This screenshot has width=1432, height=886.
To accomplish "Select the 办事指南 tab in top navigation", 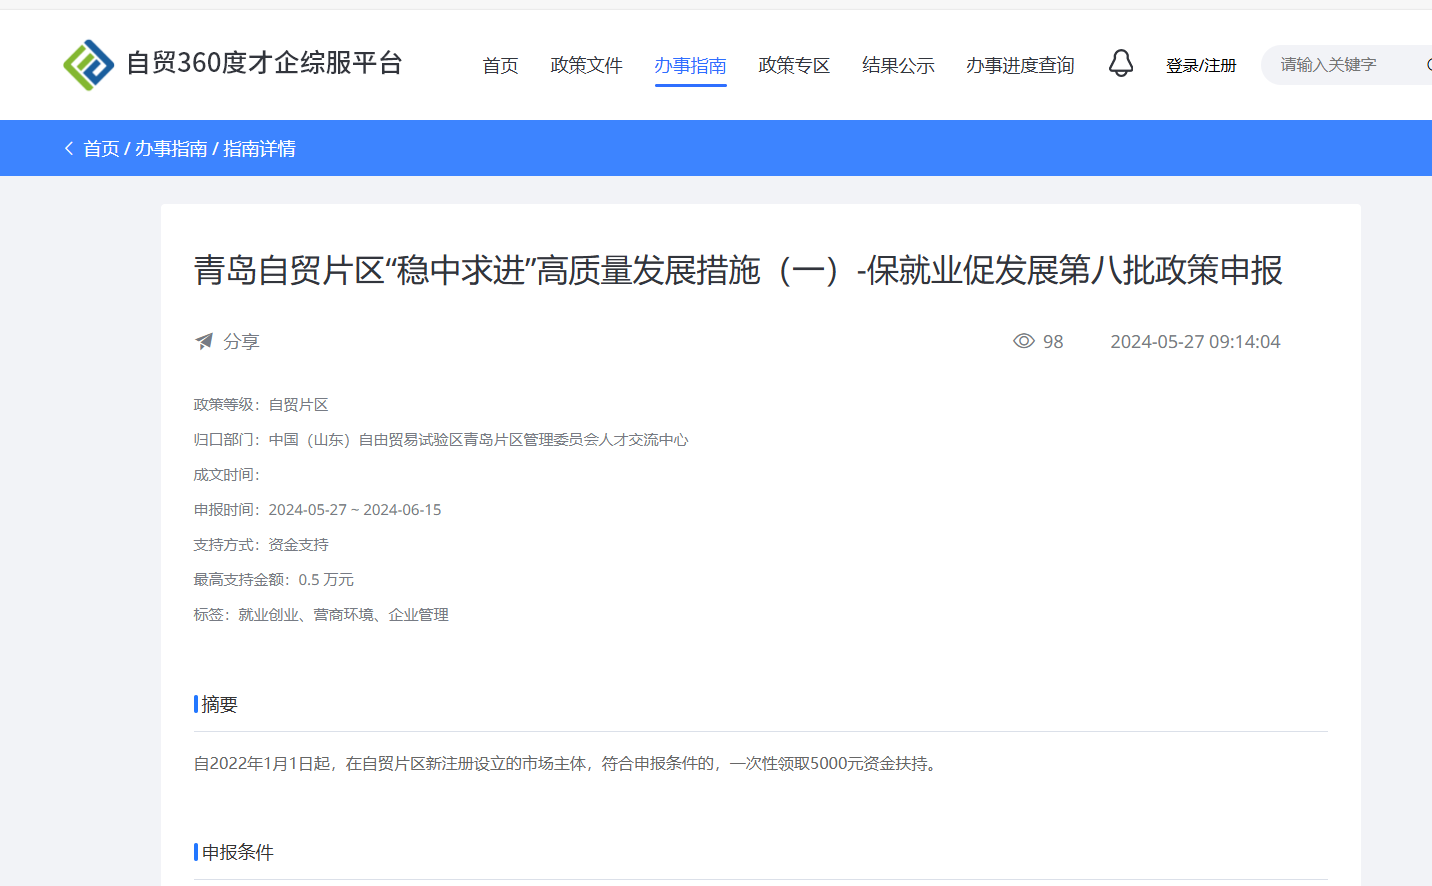I will pyautogui.click(x=690, y=66).
